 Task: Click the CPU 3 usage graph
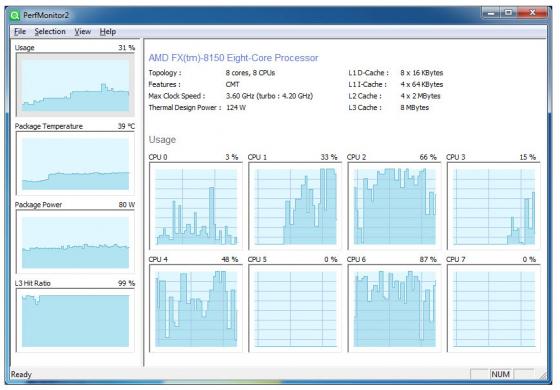(494, 206)
